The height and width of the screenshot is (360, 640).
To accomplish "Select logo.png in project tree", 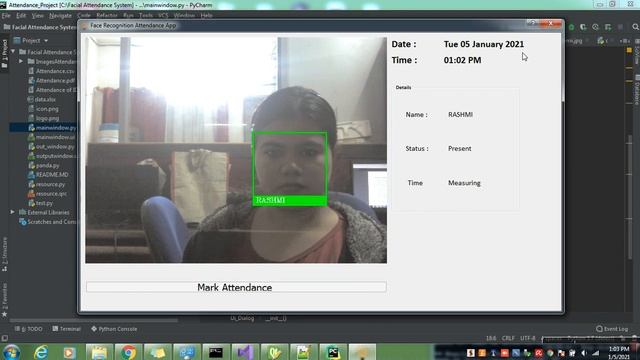I will tap(43, 118).
